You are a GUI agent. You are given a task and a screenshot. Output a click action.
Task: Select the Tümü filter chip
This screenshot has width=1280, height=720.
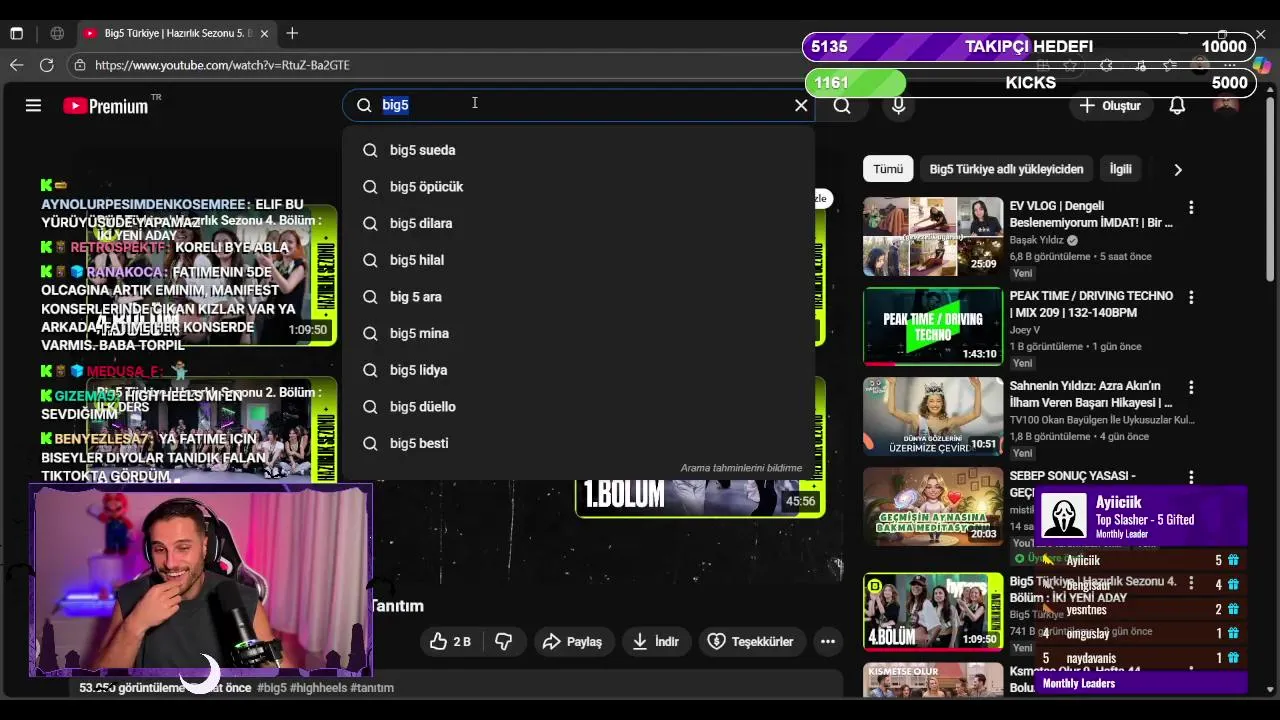(887, 169)
